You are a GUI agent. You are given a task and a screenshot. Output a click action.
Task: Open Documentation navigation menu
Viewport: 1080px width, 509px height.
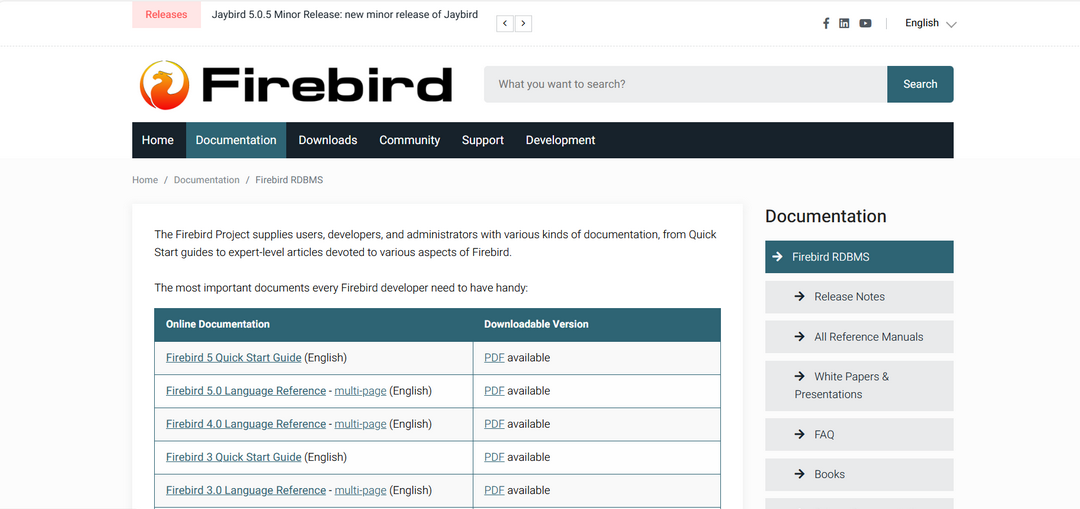pyautogui.click(x=236, y=140)
